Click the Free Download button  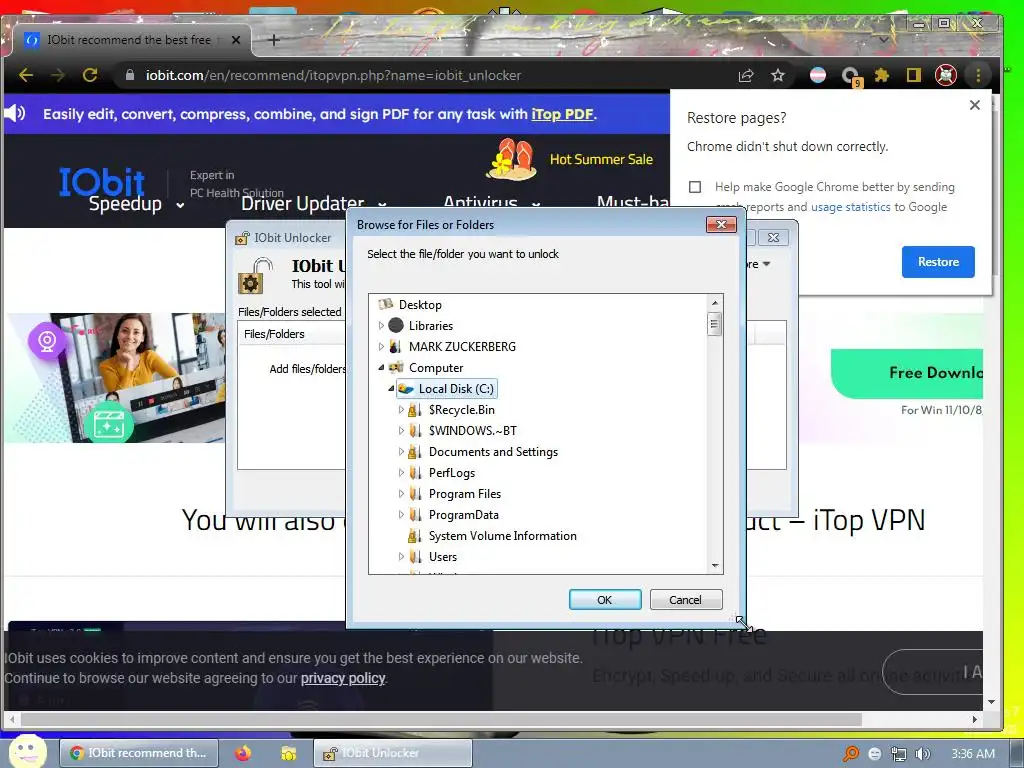coord(906,373)
